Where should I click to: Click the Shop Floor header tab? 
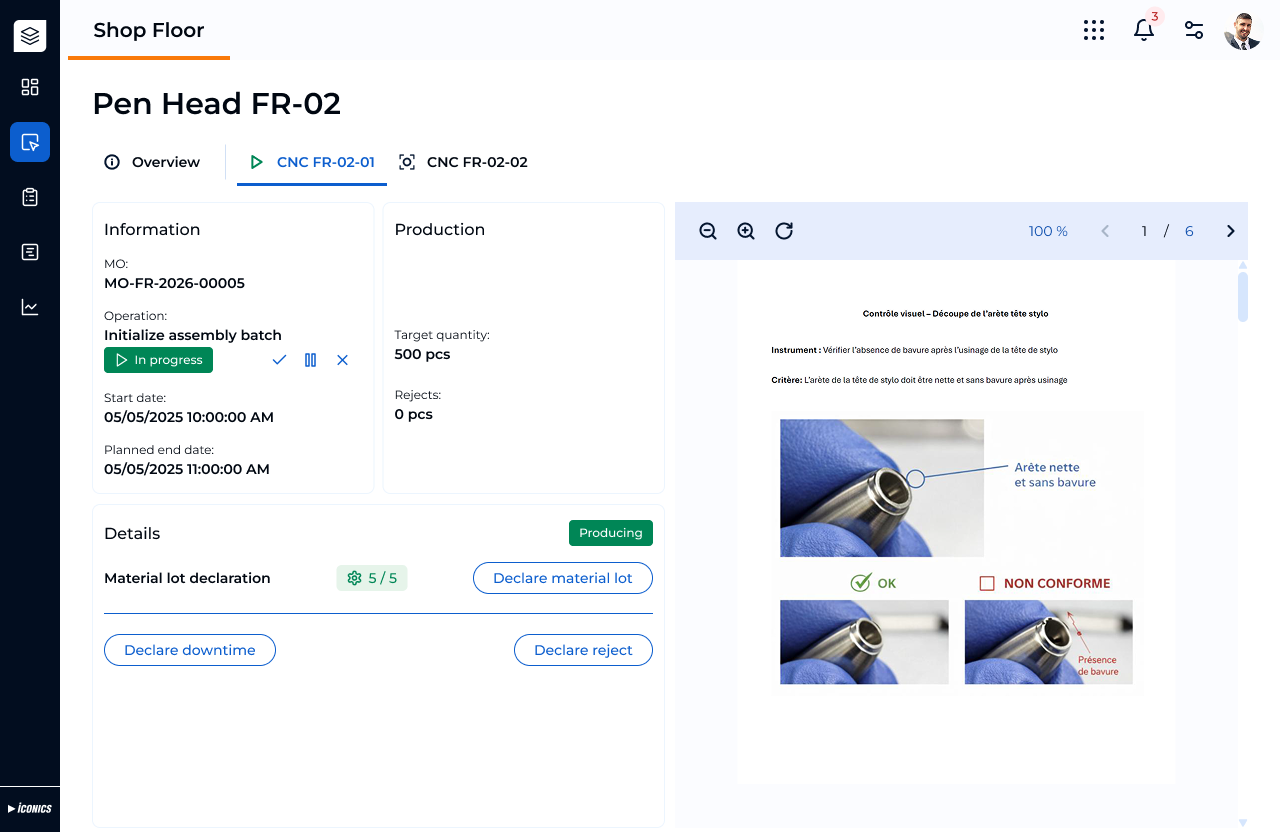[x=149, y=30]
